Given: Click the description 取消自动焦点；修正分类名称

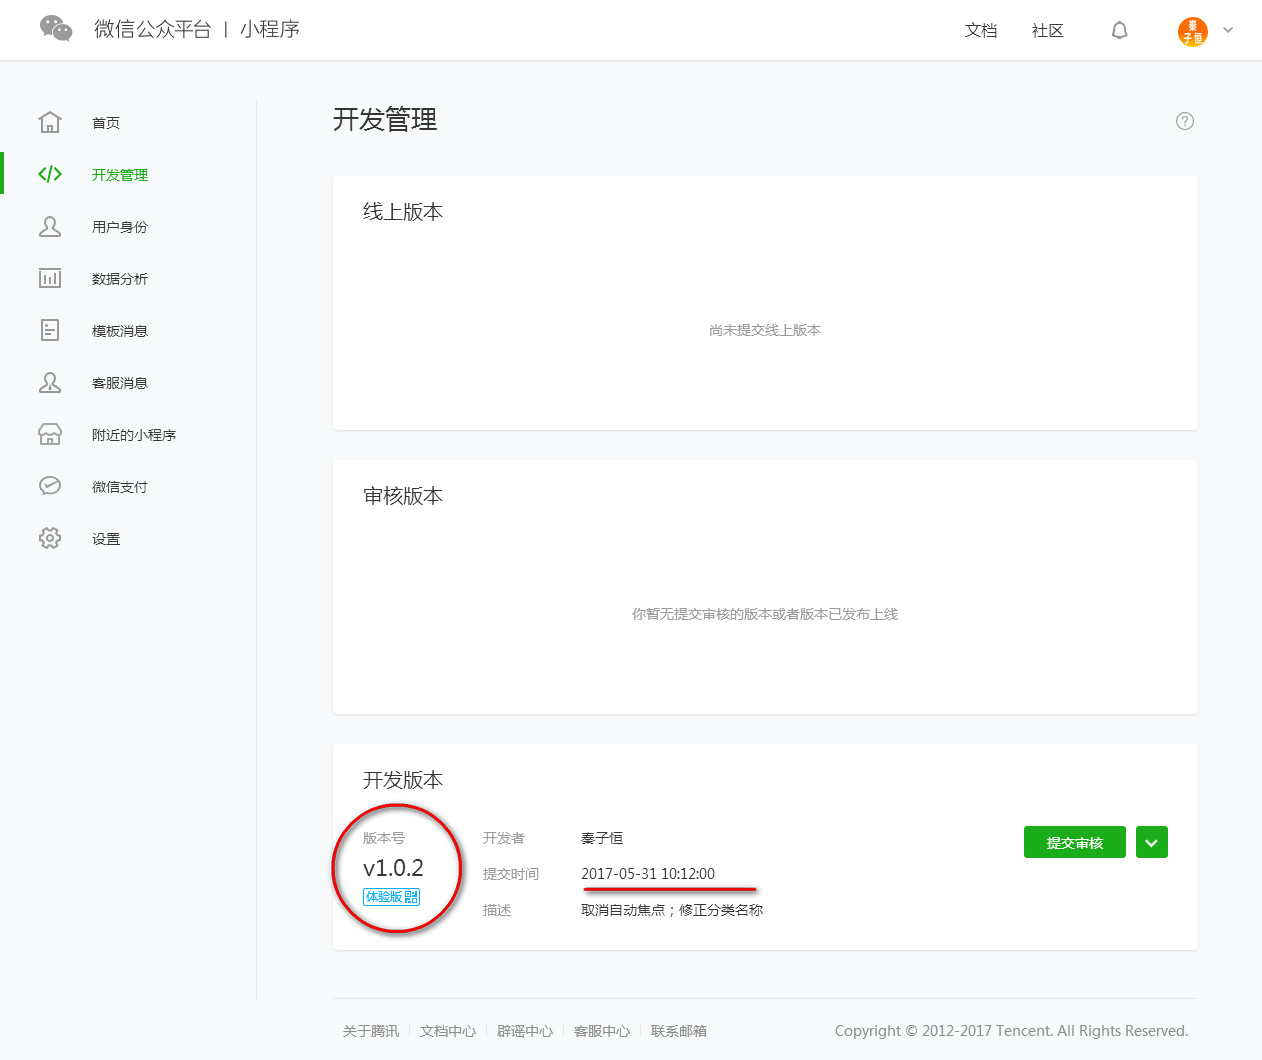Looking at the screenshot, I should tap(672, 910).
